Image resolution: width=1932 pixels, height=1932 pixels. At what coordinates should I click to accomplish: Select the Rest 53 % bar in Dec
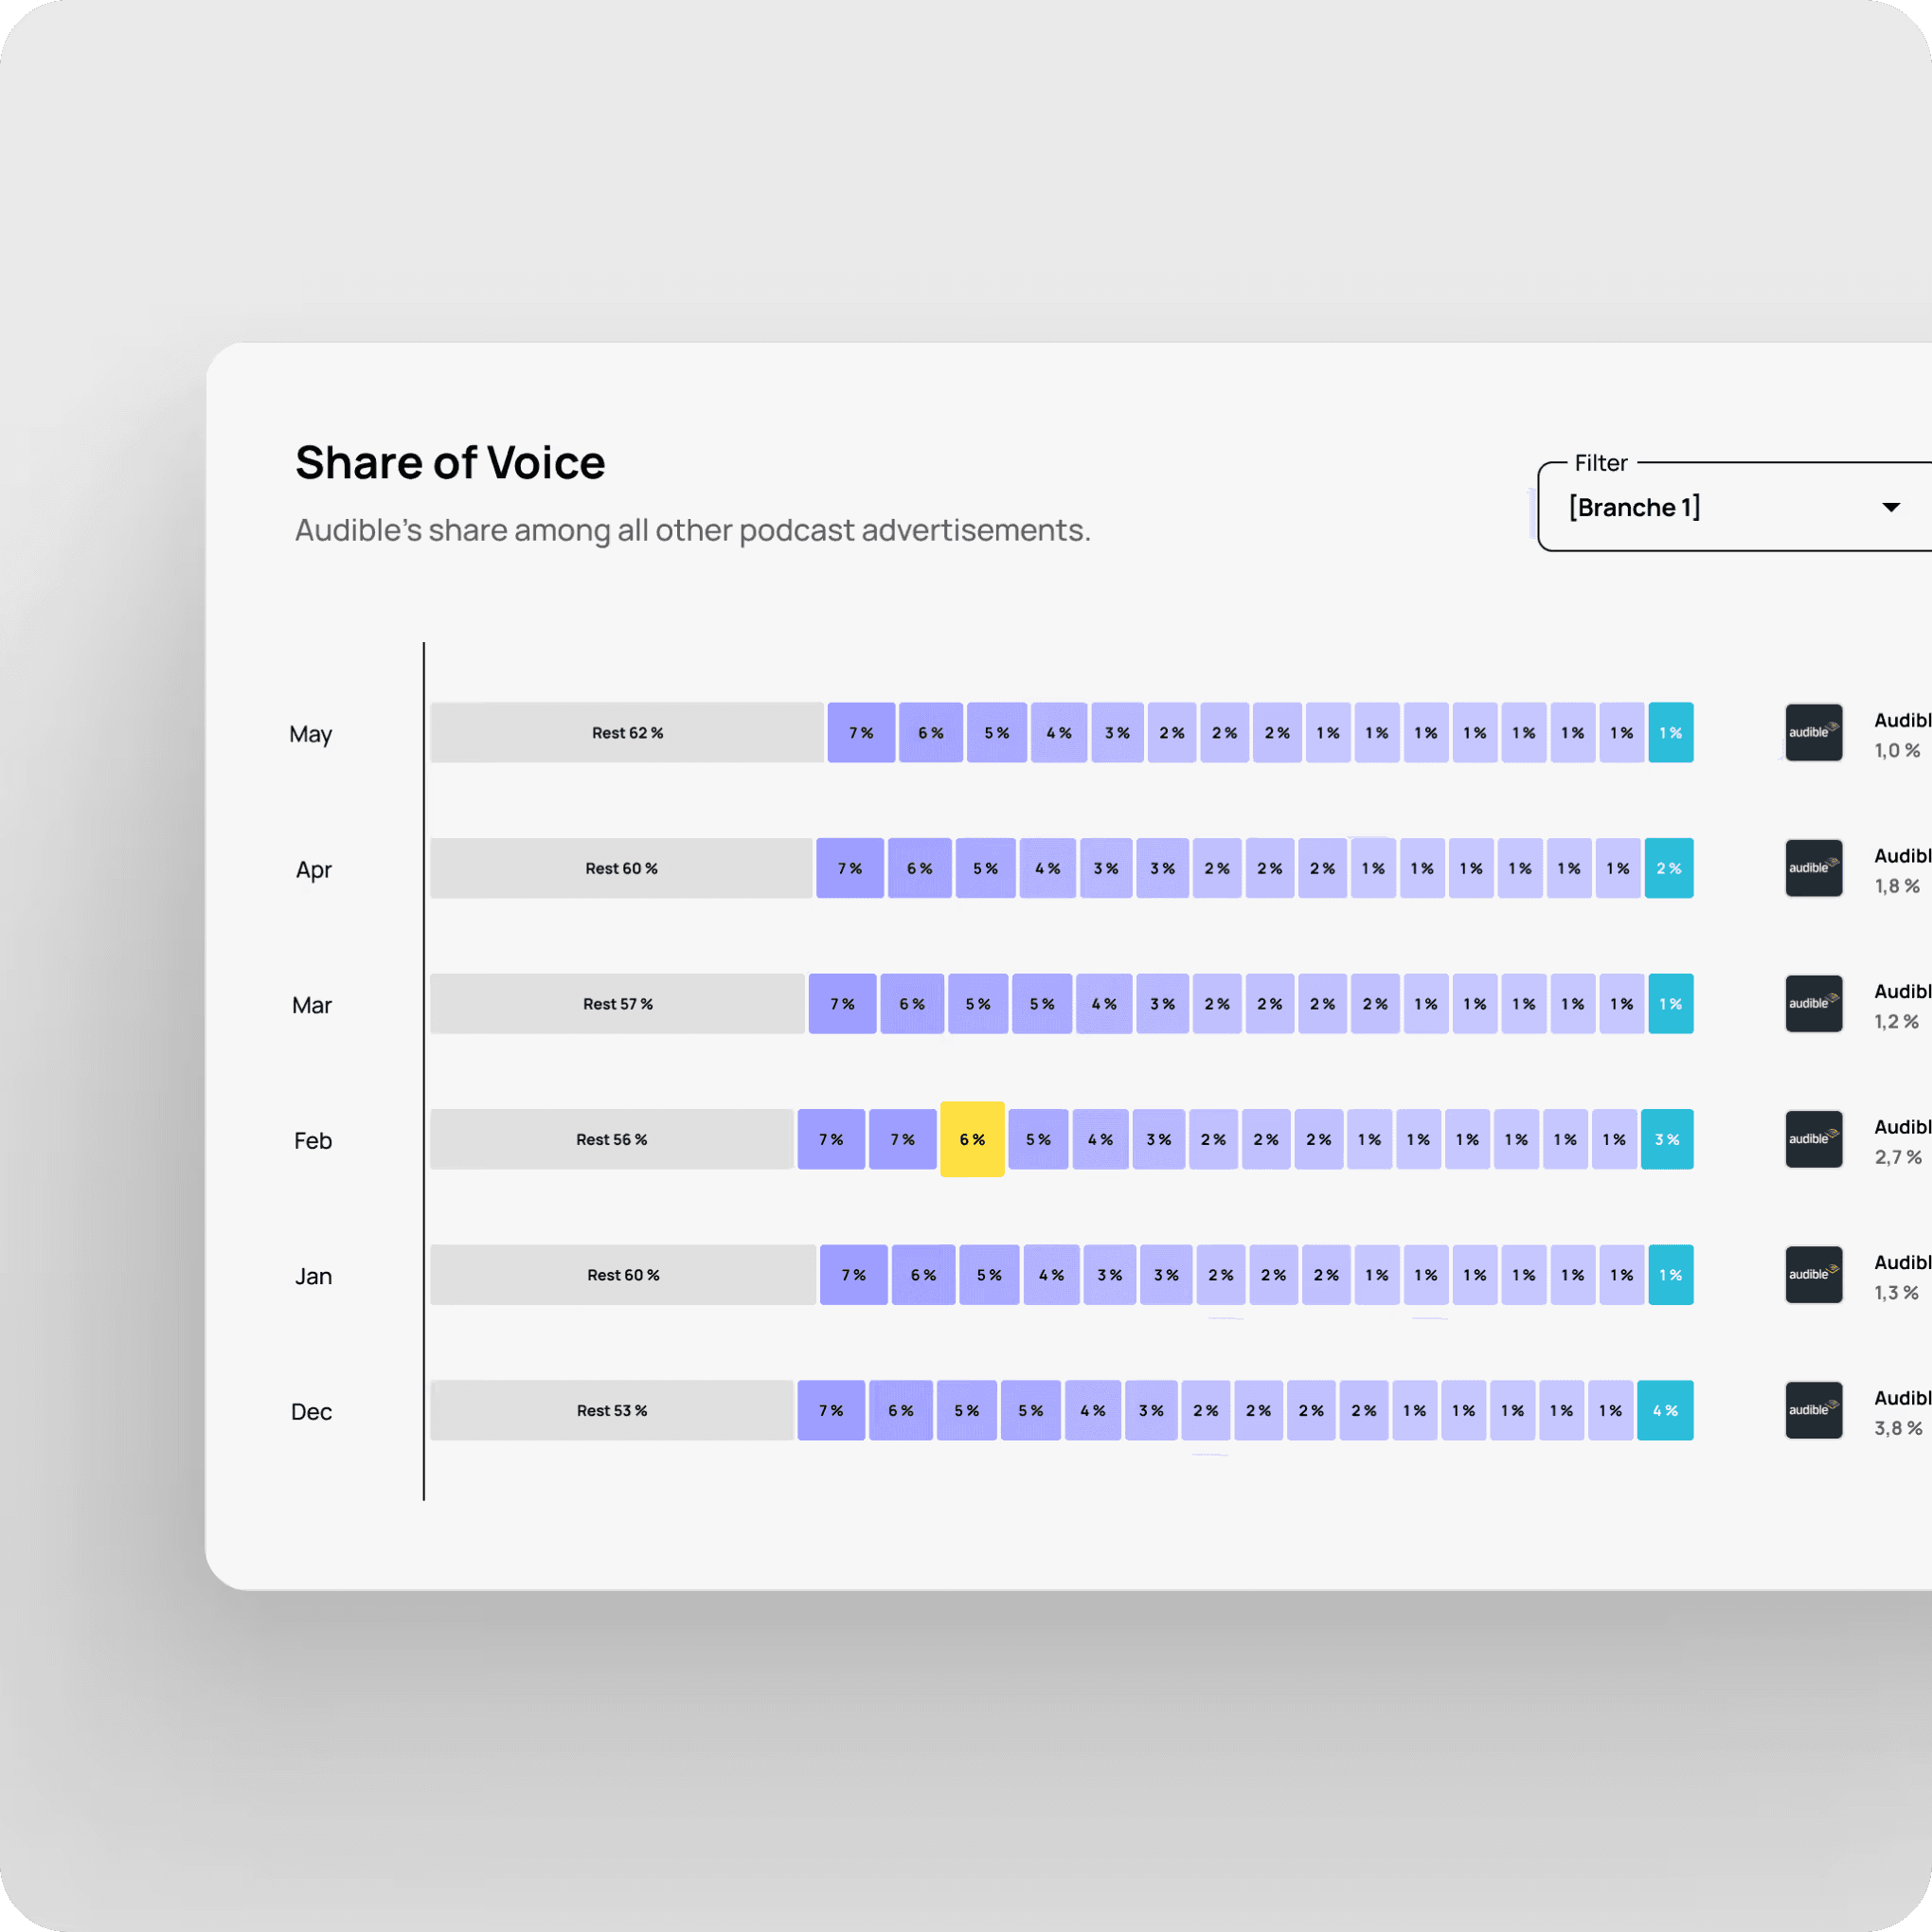pyautogui.click(x=611, y=1410)
